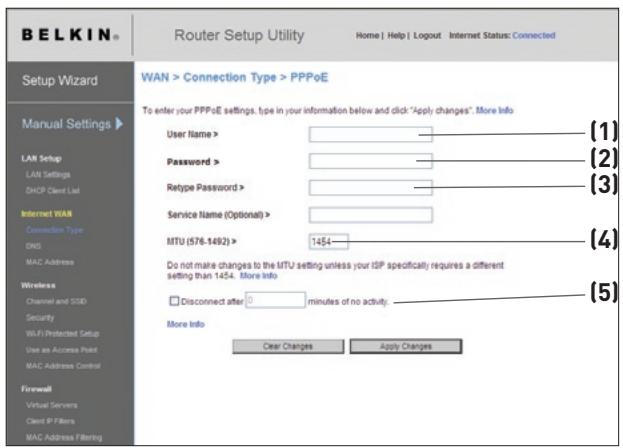Click the Retype Password field
Viewport: 623px width, 448px height.
[x=370, y=187]
